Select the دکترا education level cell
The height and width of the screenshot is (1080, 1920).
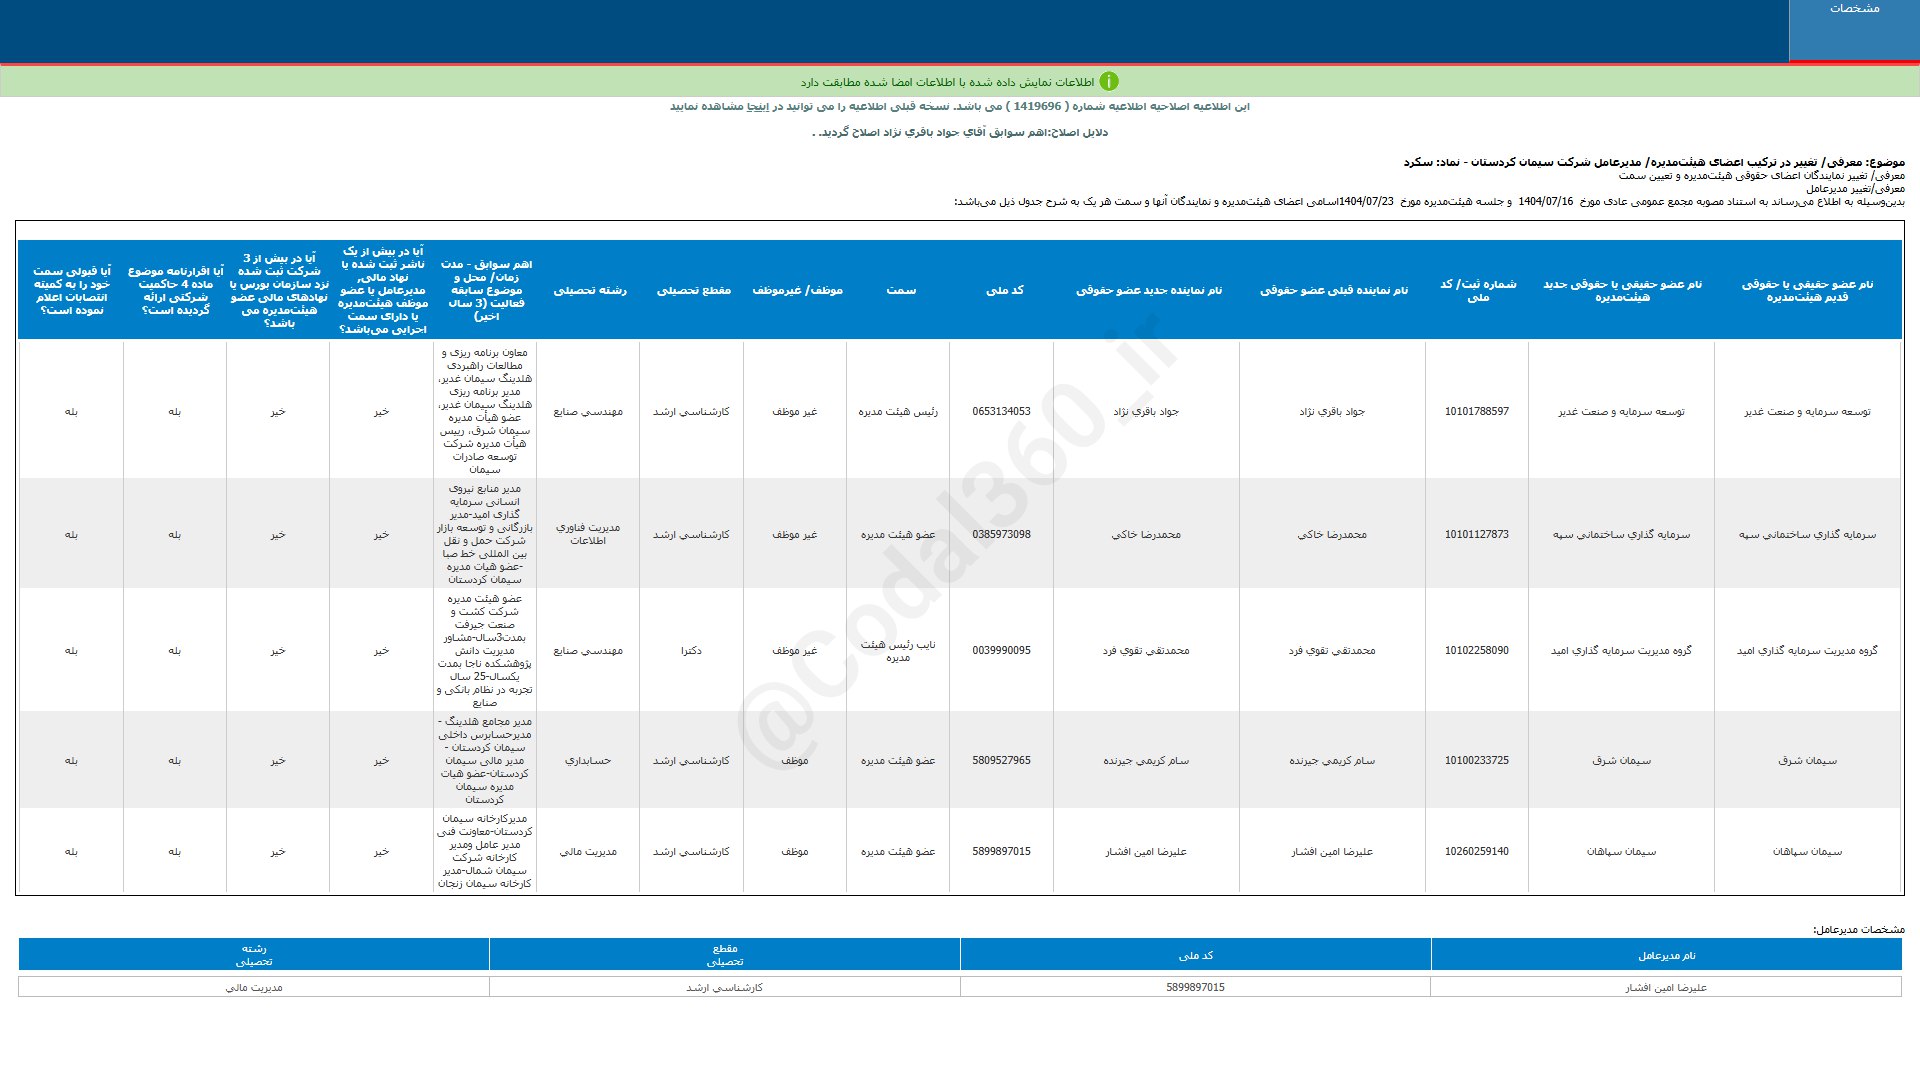pyautogui.click(x=691, y=651)
